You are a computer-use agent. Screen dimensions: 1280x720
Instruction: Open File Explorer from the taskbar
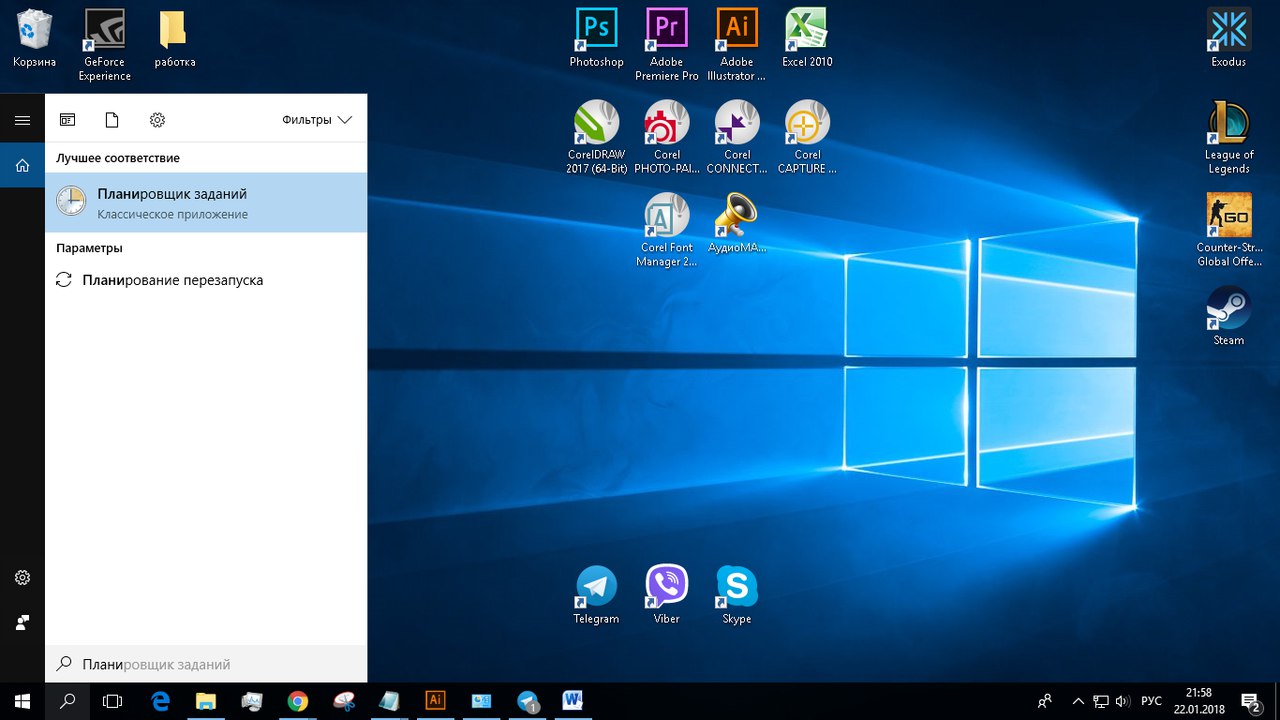(x=205, y=701)
